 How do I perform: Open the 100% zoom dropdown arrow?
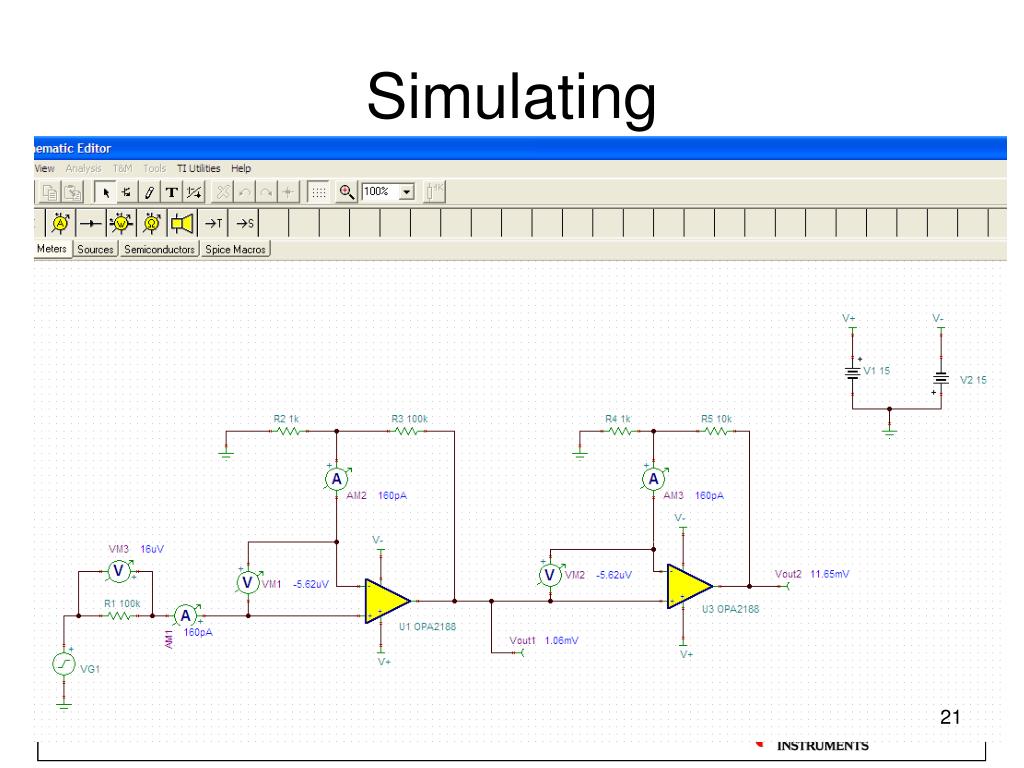tap(407, 192)
